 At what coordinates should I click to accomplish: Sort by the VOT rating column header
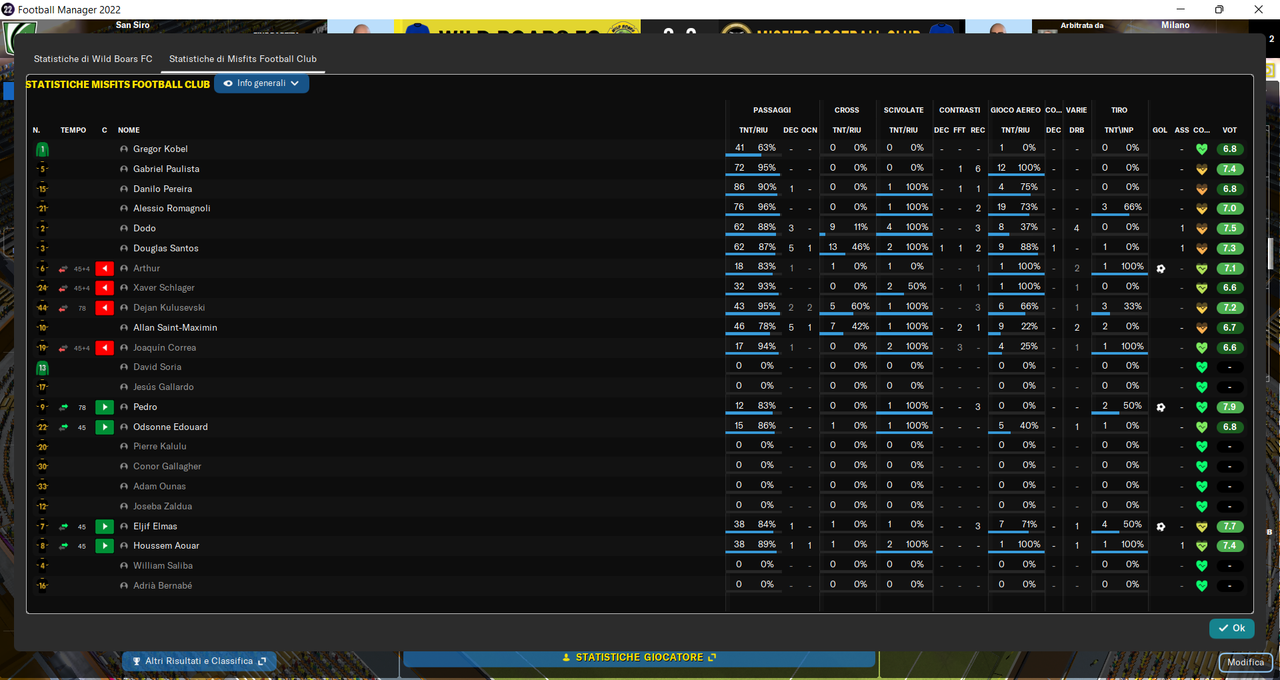(x=1230, y=130)
